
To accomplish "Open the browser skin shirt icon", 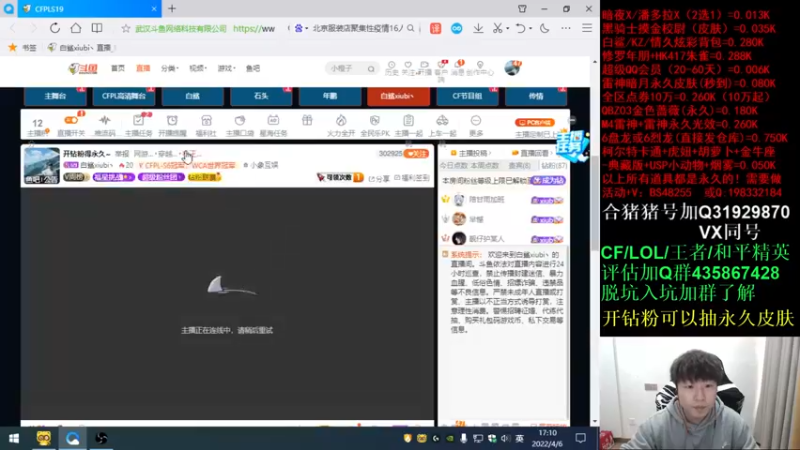I will pyautogui.click(x=522, y=9).
